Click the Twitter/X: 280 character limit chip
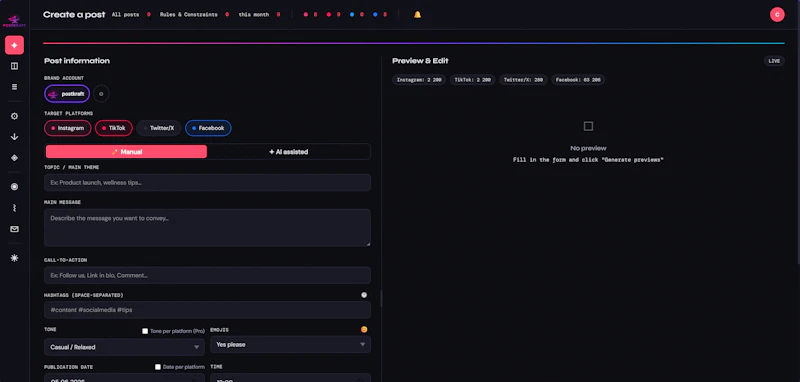Image resolution: width=800 pixels, height=382 pixels. tap(523, 80)
